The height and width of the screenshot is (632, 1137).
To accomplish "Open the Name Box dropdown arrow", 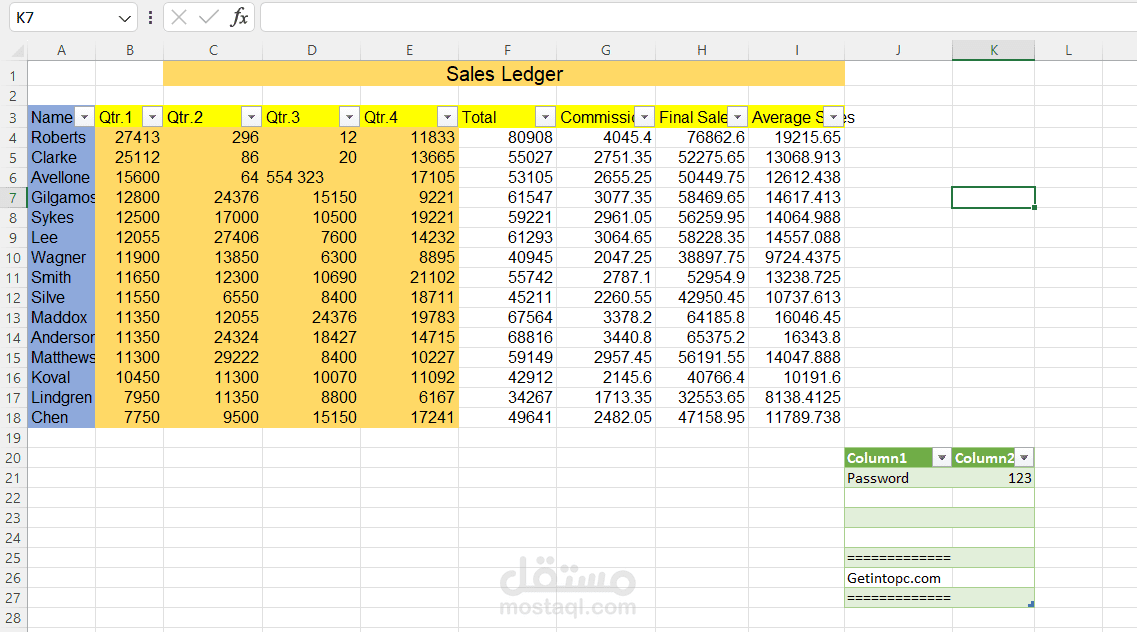I will (x=123, y=17).
